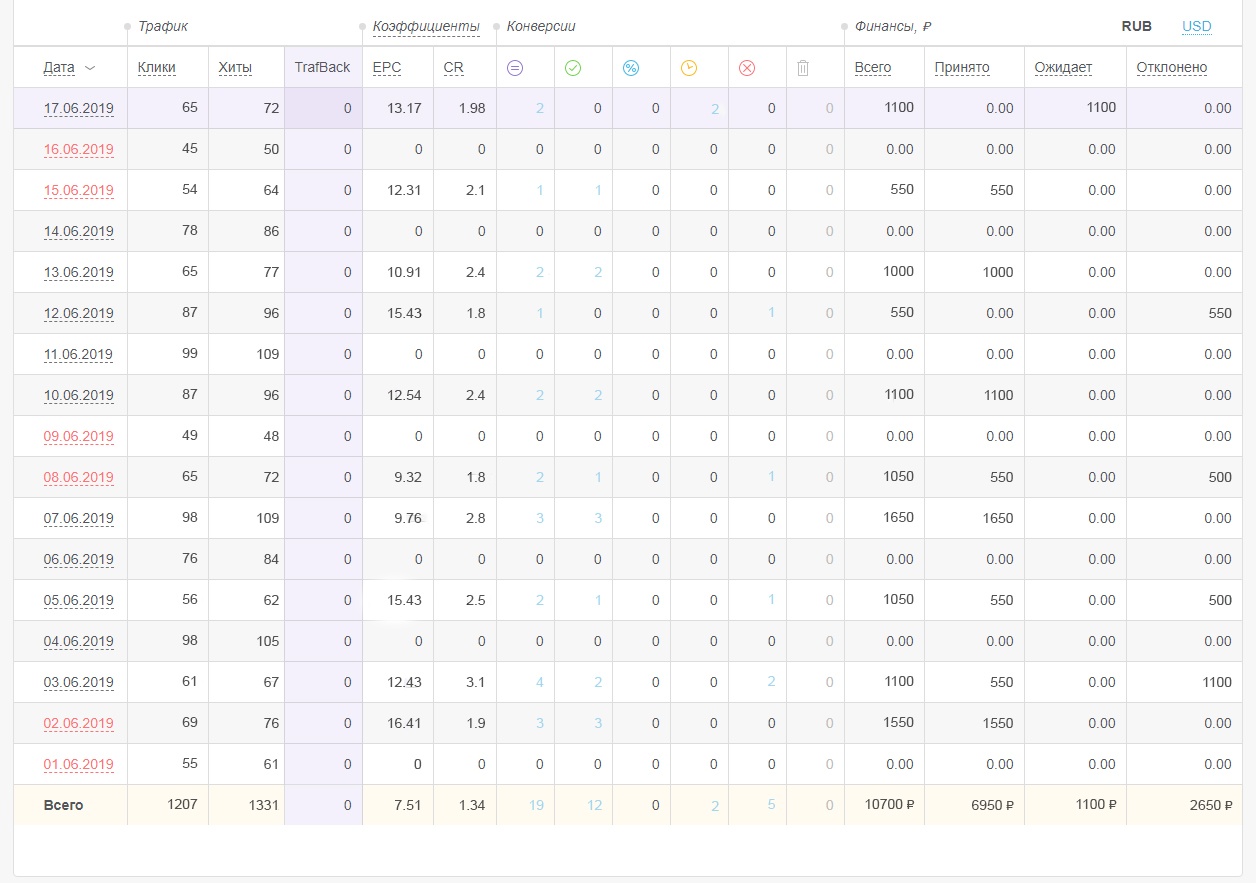The width and height of the screenshot is (1256, 883).
Task: Sort table by EPC column
Action: (386, 68)
